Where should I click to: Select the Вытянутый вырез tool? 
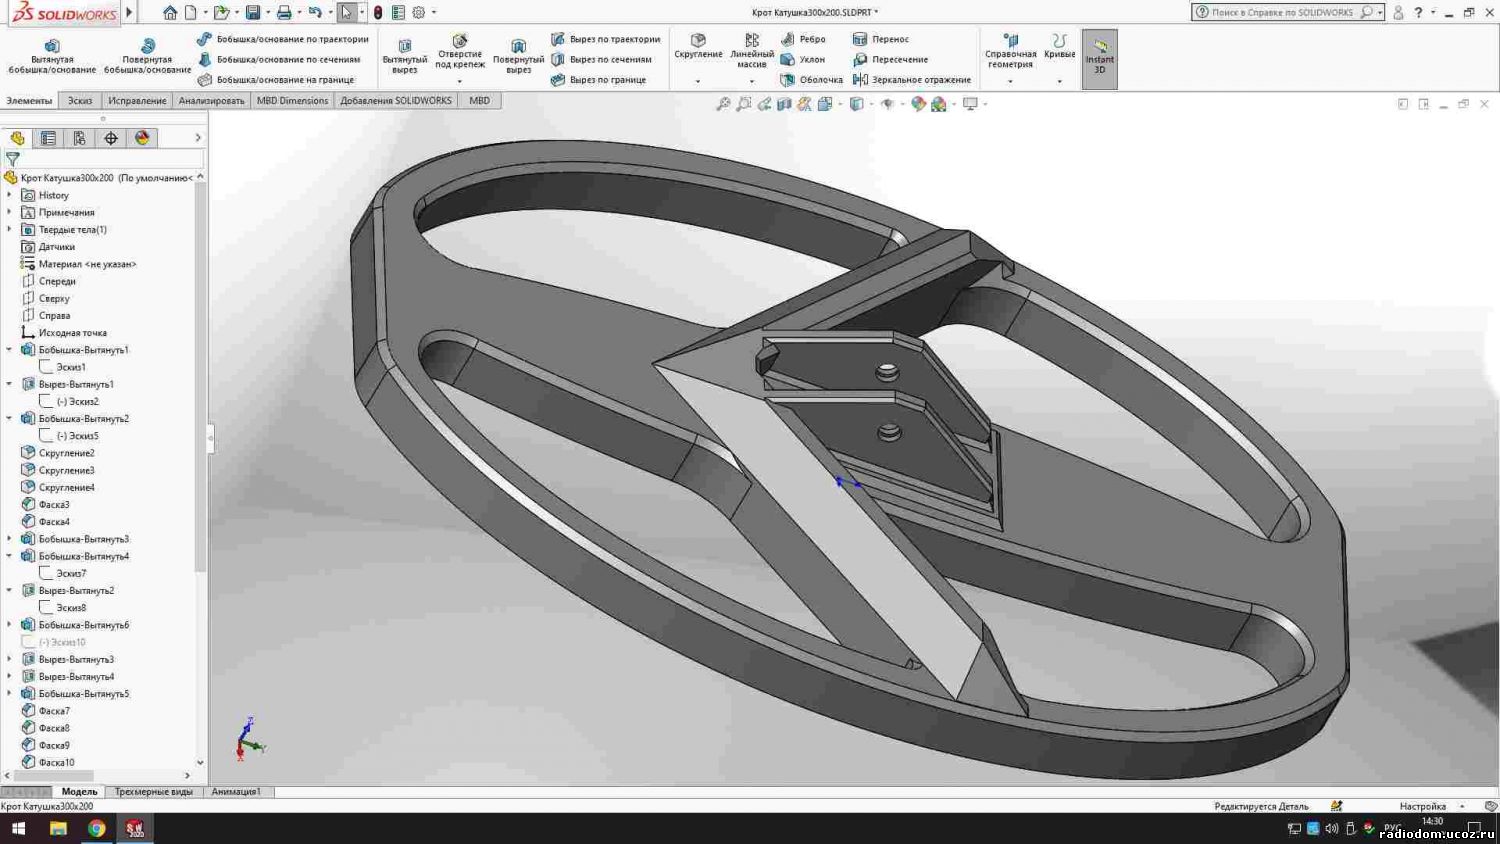point(405,56)
